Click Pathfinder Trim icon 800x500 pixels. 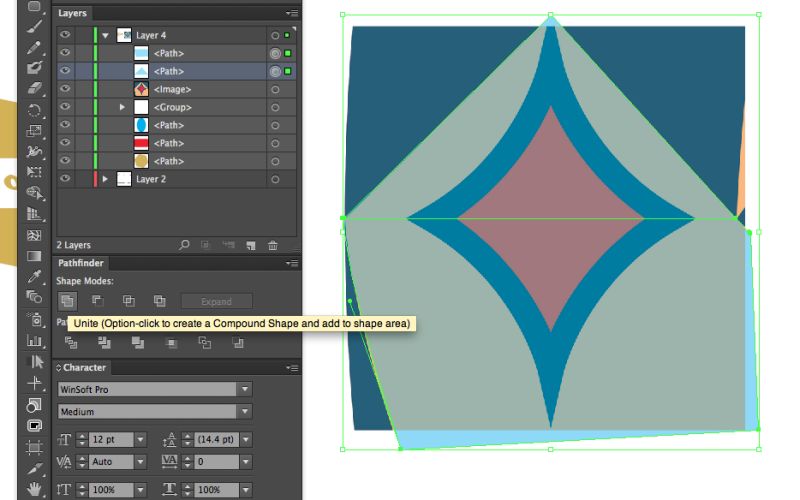[x=104, y=343]
